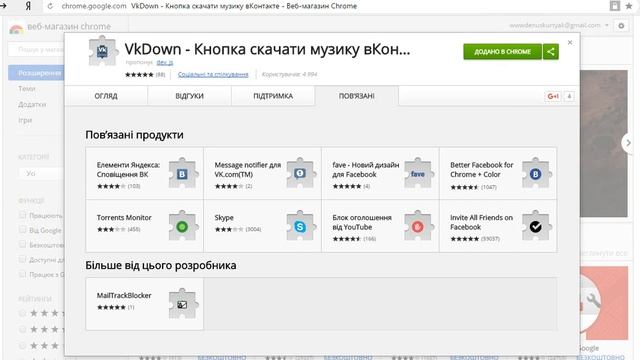Click the Yandex Я icon in toolbar

pos(28,6)
